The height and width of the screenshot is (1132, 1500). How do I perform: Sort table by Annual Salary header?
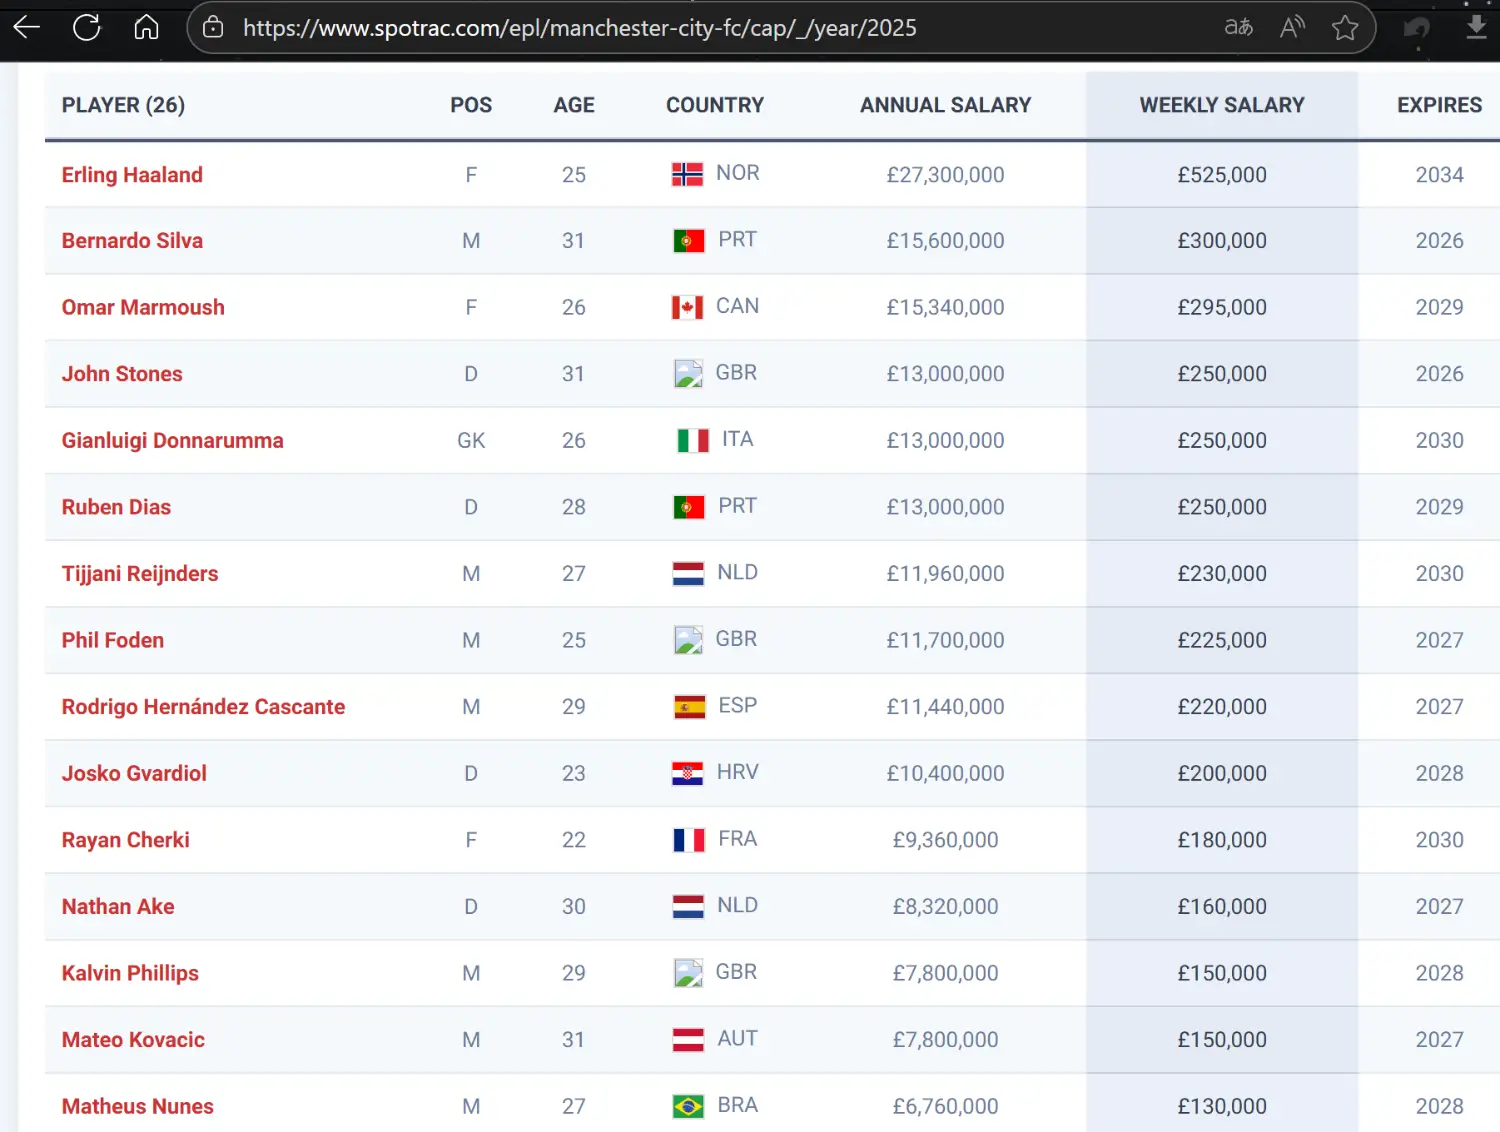point(945,105)
